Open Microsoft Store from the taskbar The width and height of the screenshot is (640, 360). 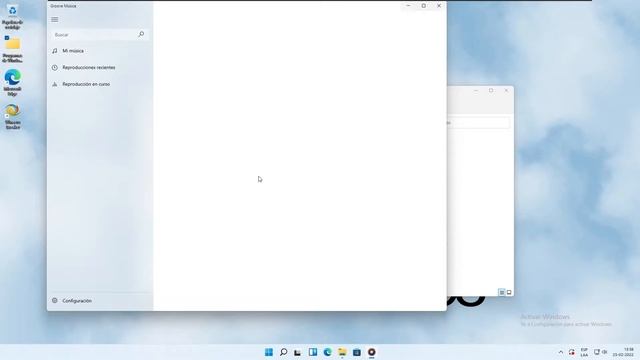click(x=357, y=352)
